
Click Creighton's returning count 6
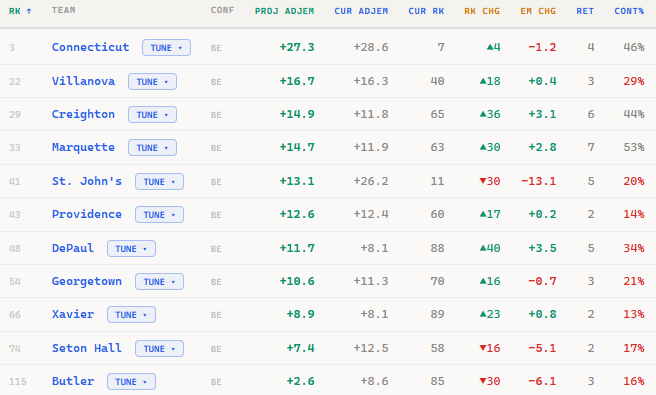591,114
